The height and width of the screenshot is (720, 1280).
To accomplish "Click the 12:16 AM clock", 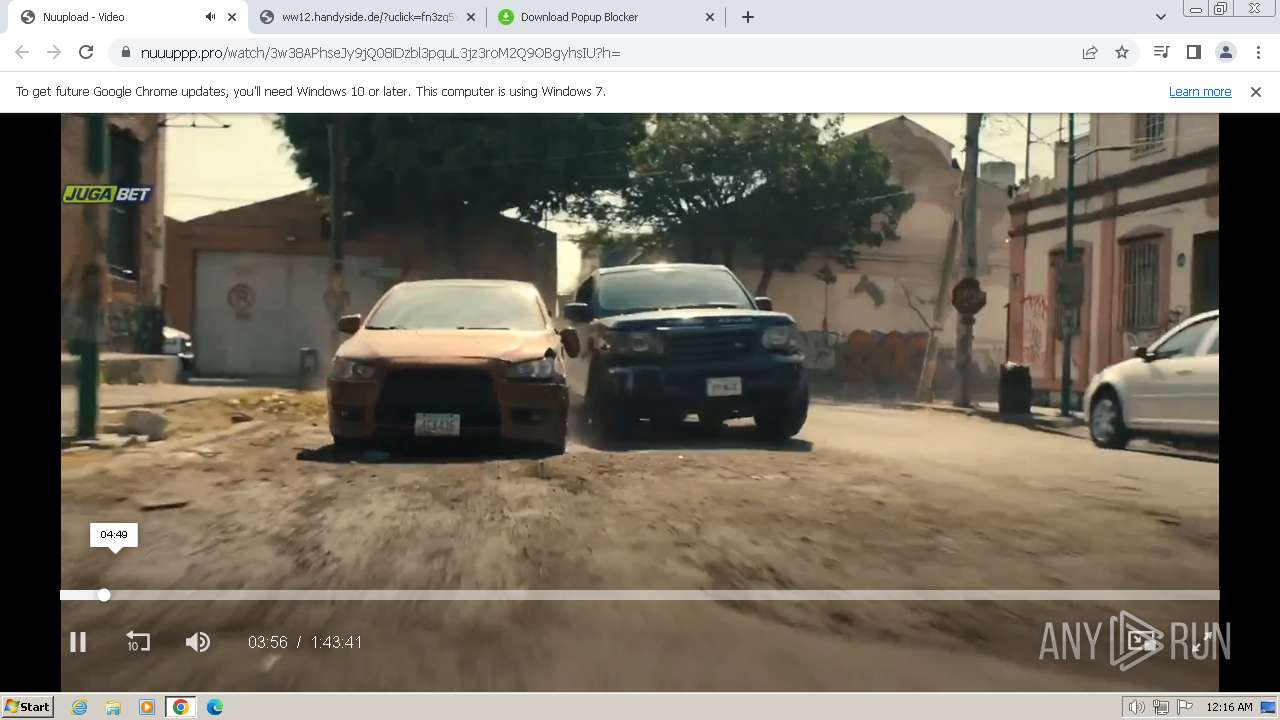I will click(x=1229, y=707).
